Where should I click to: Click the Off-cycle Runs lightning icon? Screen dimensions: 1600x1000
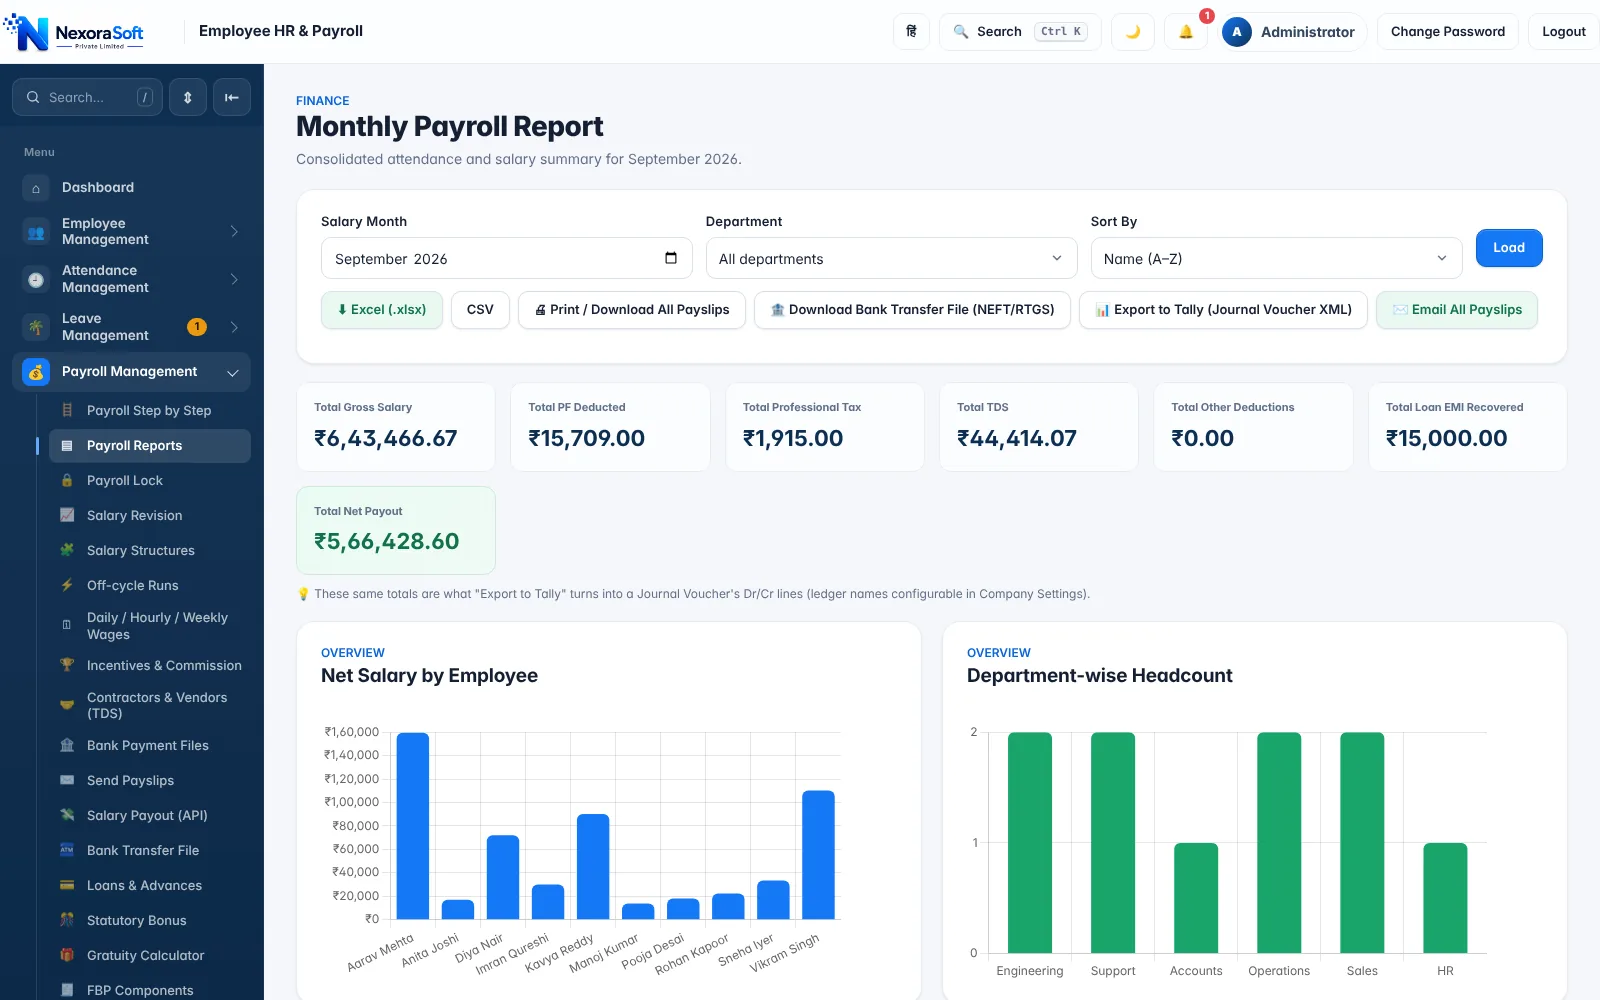point(67,585)
